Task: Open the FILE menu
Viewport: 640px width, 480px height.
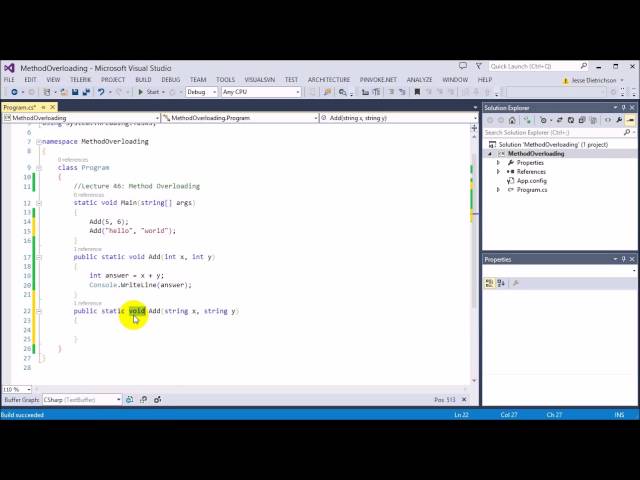Action: click(9, 80)
